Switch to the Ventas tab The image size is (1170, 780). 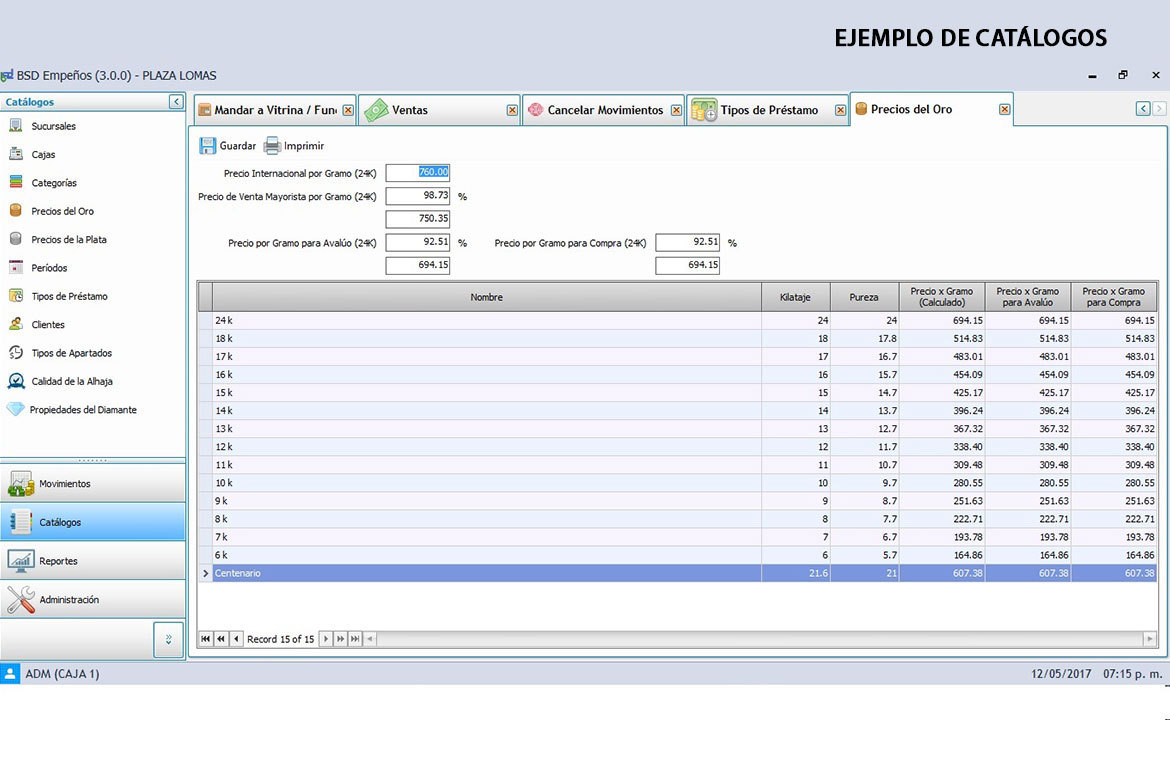[439, 110]
